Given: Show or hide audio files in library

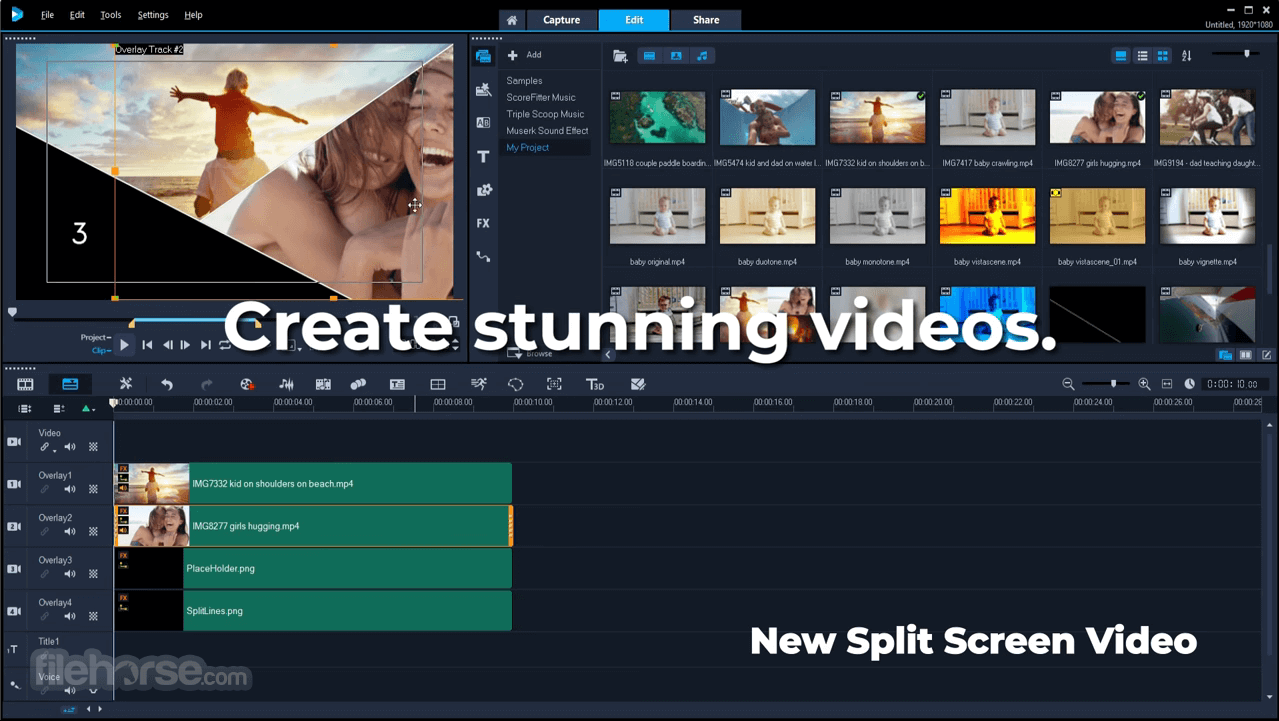Looking at the screenshot, I should [702, 56].
